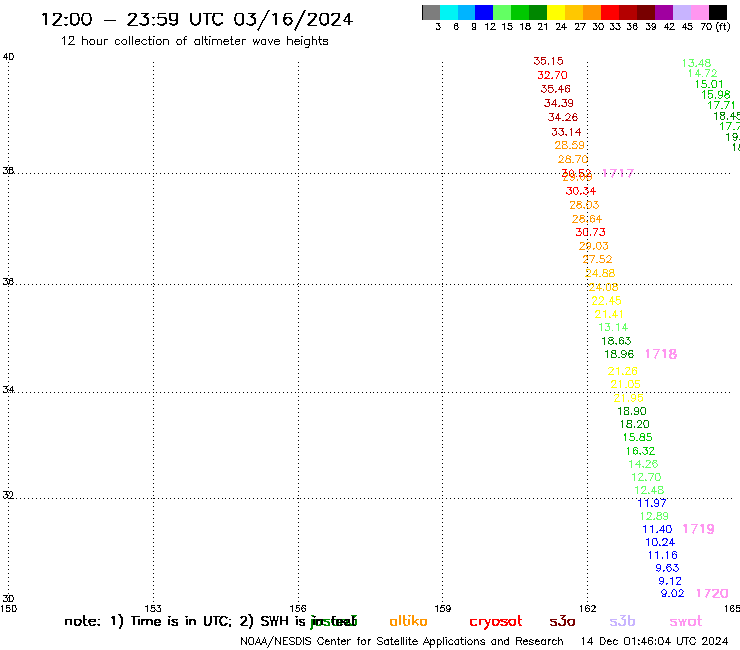Select the green value 18.63

(616, 341)
